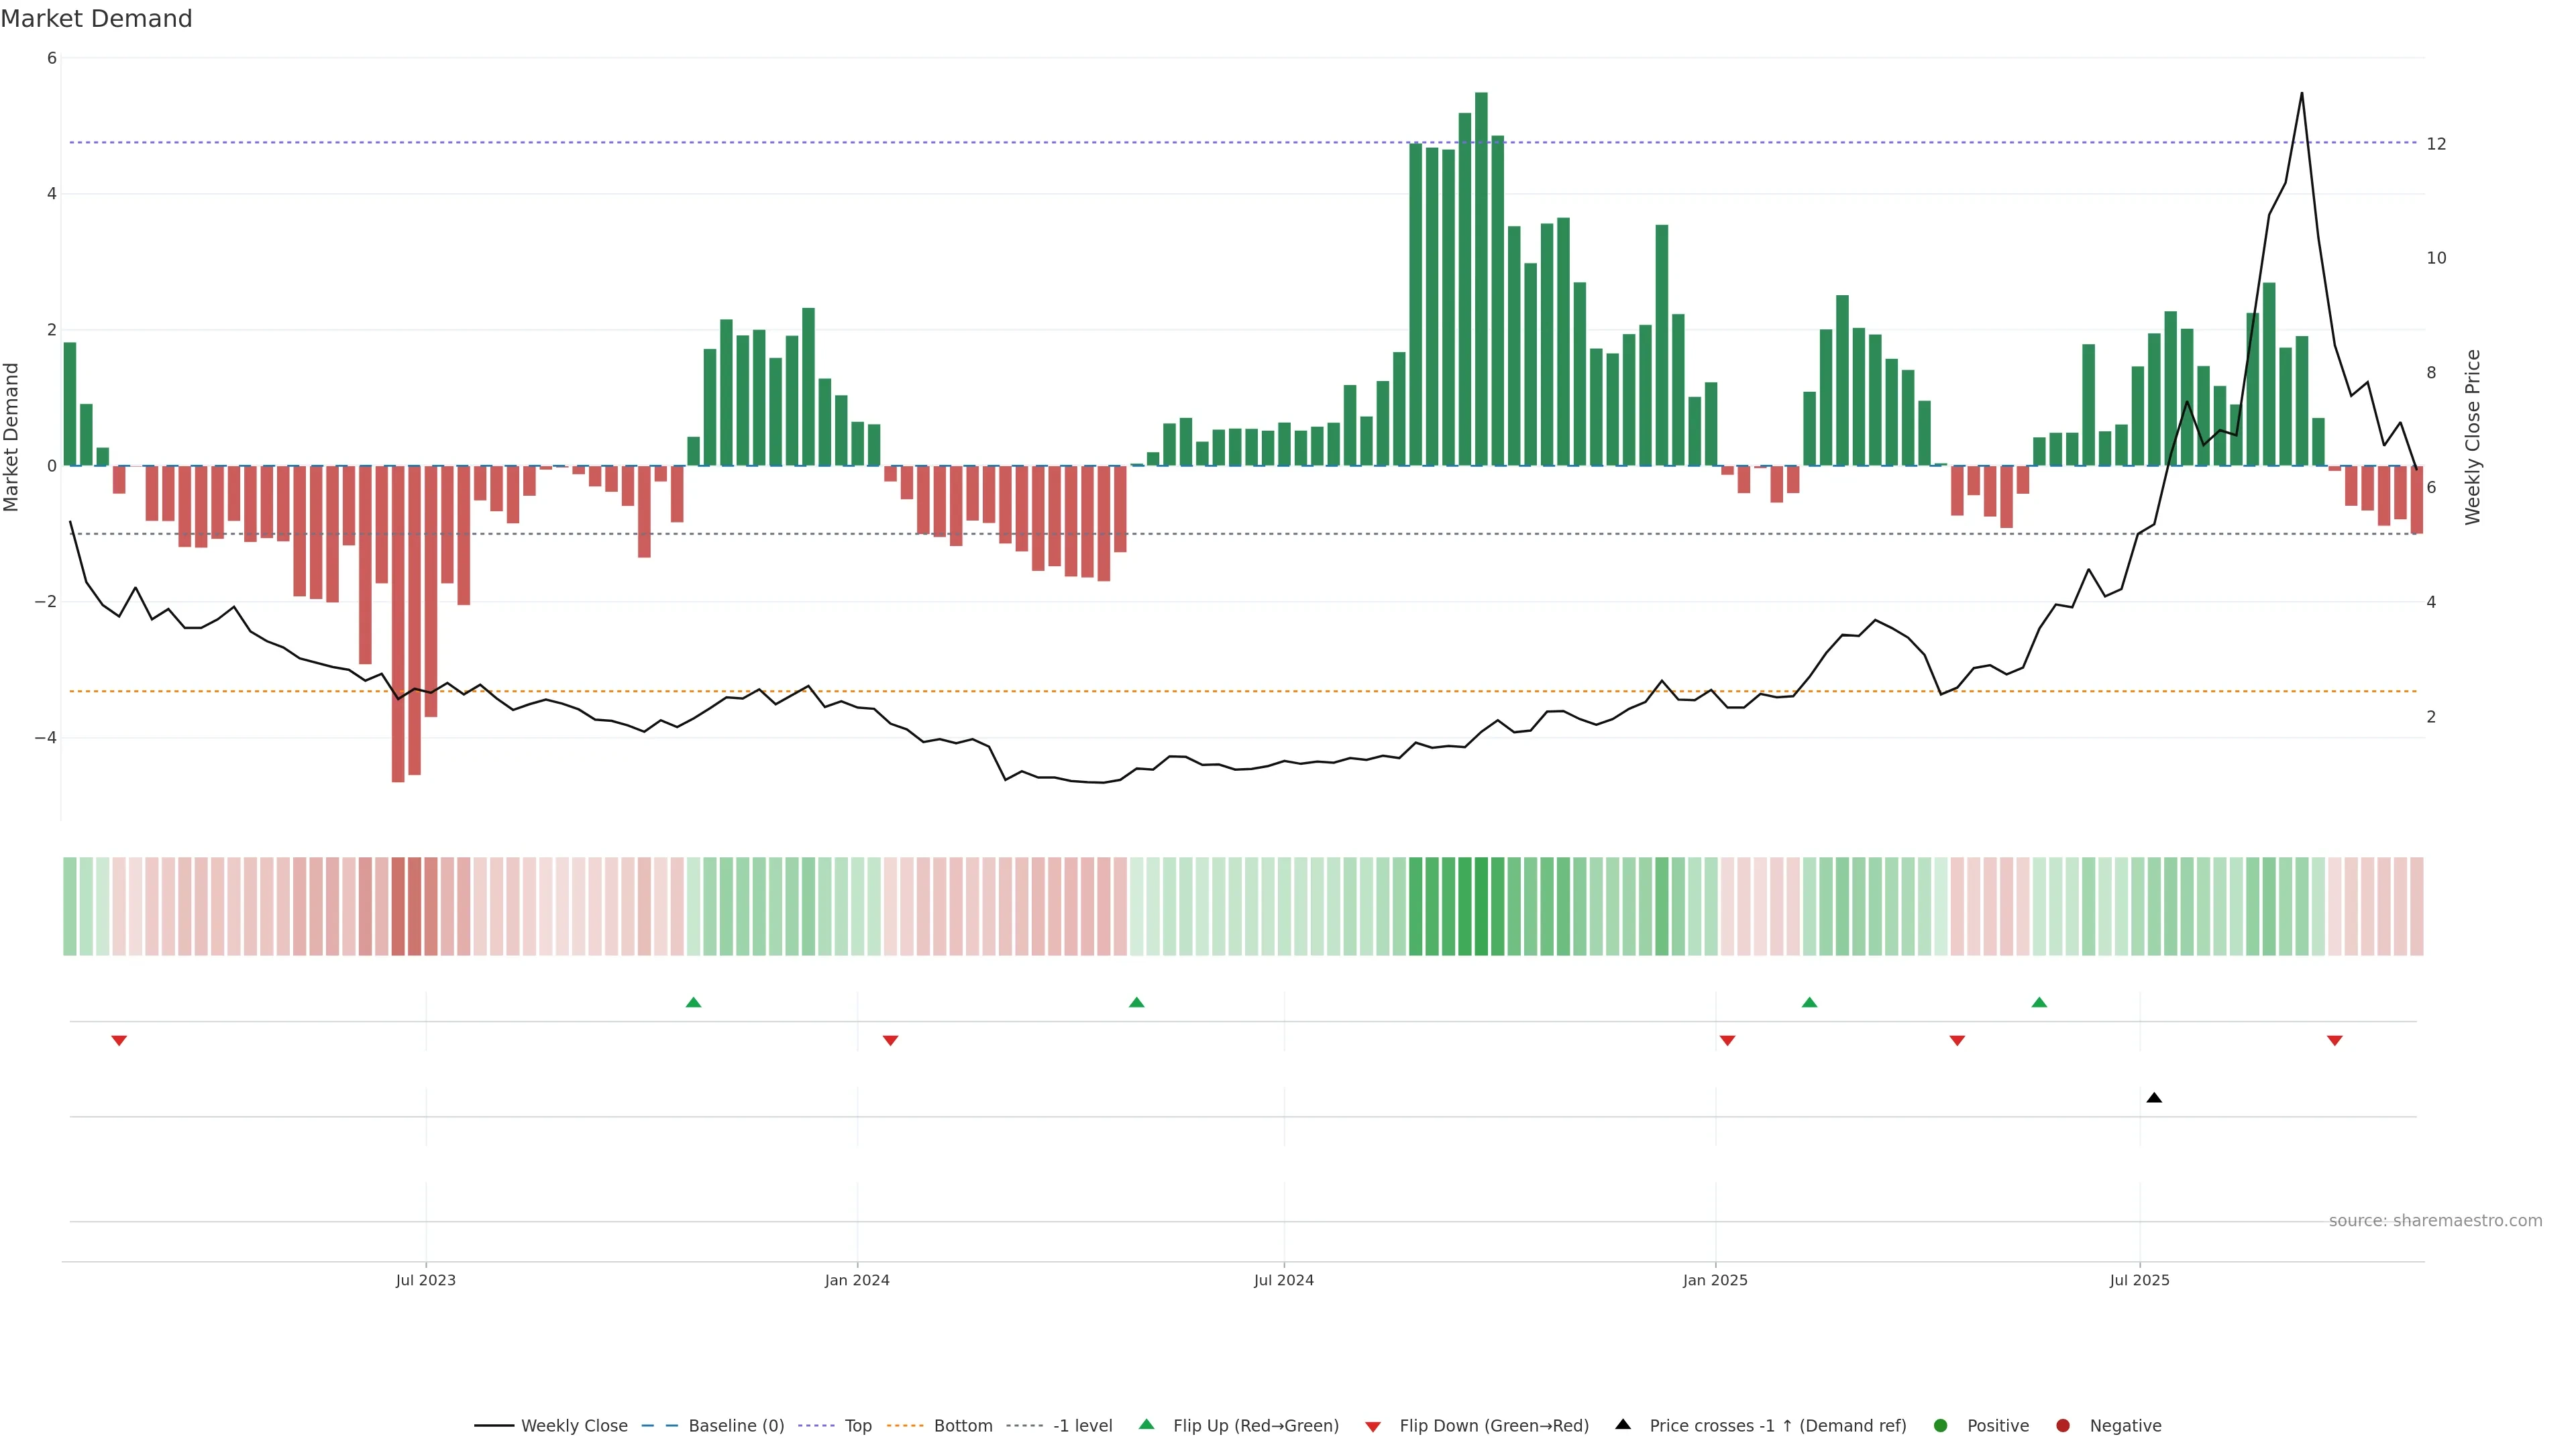Click the first red flip-down marker at far left

coord(119,1041)
